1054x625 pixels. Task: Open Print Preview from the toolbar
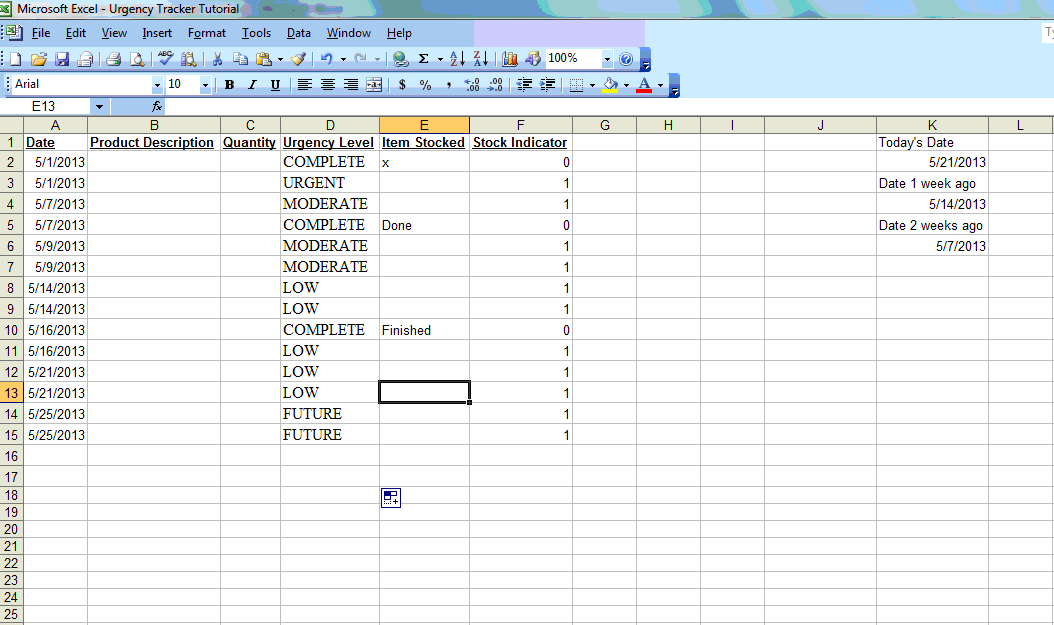click(138, 58)
